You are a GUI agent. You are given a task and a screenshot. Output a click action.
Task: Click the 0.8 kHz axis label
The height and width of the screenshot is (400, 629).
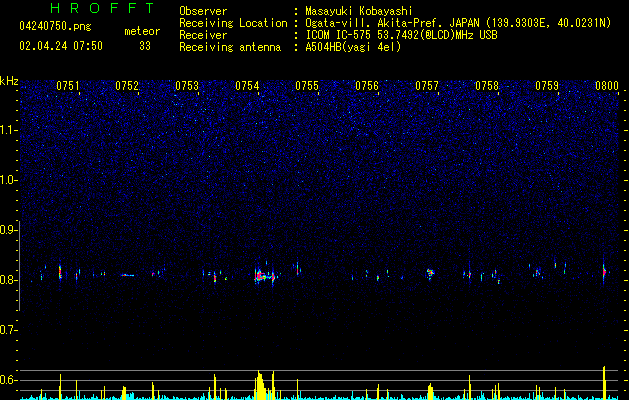click(x=9, y=280)
